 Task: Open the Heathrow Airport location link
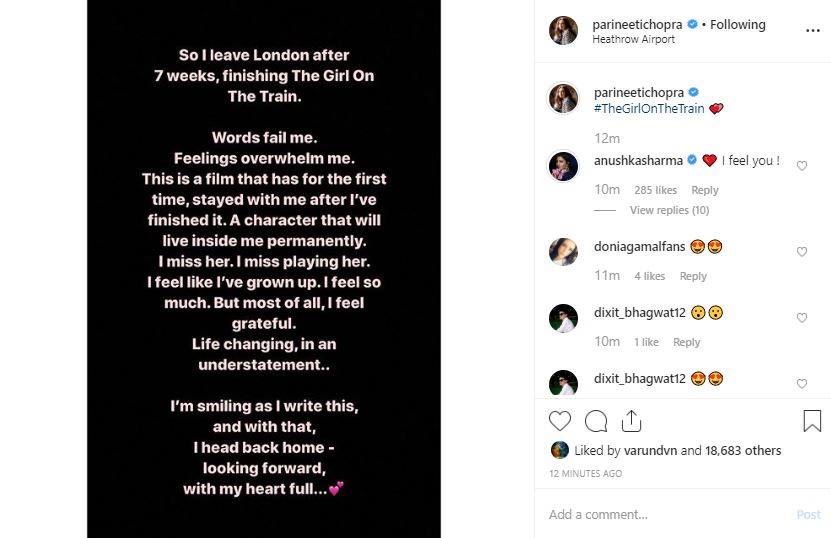click(x=634, y=40)
